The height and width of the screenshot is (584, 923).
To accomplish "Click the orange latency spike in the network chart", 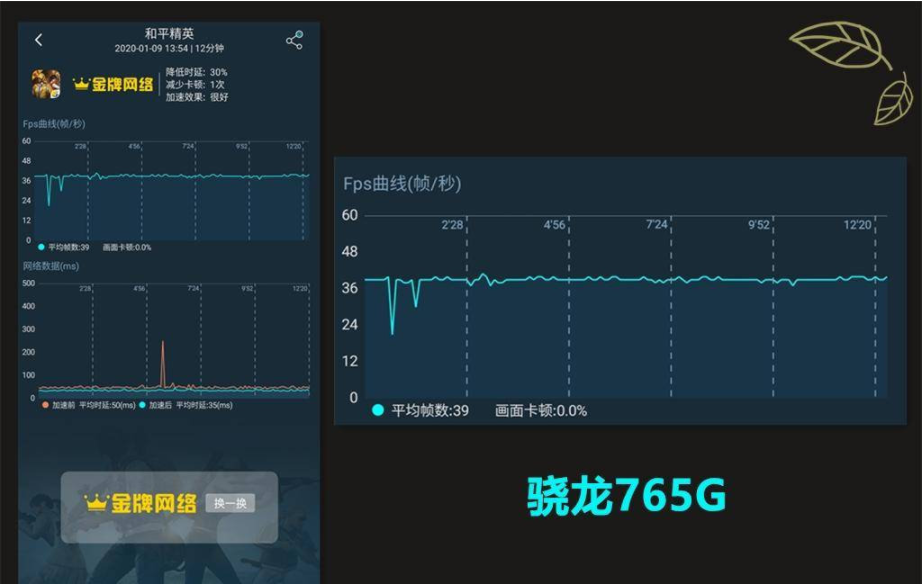I will (163, 364).
